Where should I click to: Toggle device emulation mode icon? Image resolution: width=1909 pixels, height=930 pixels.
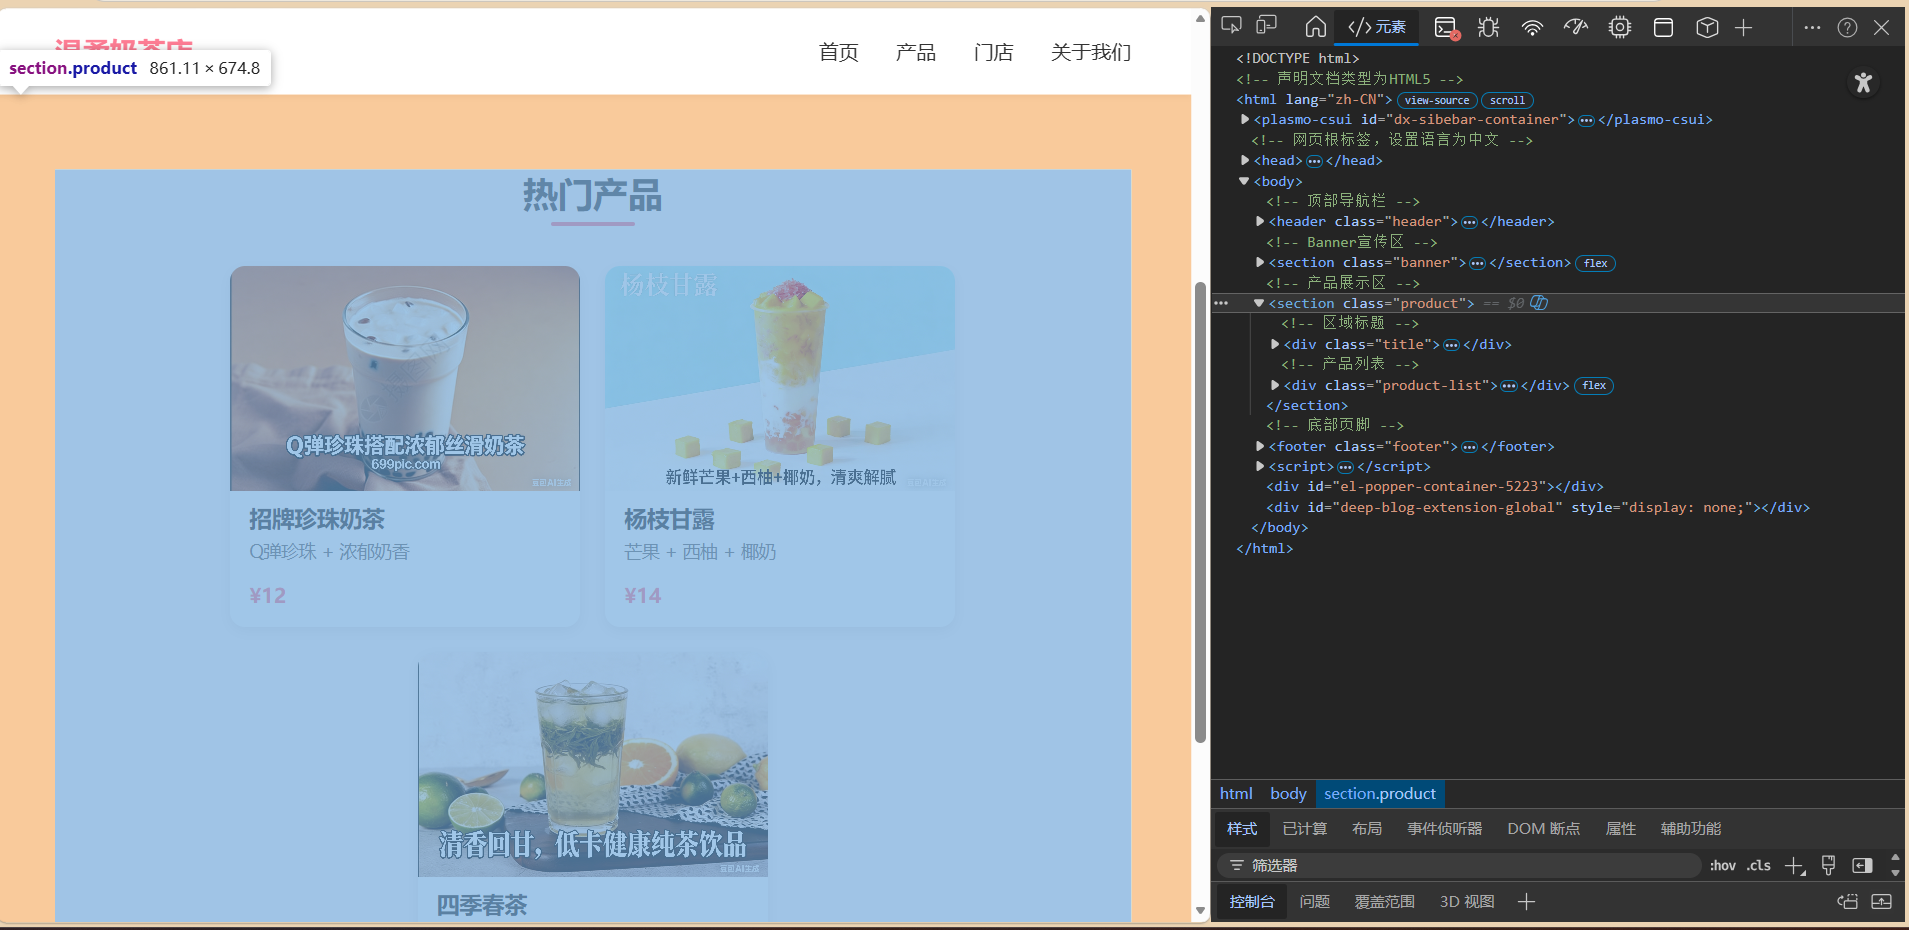pyautogui.click(x=1267, y=26)
